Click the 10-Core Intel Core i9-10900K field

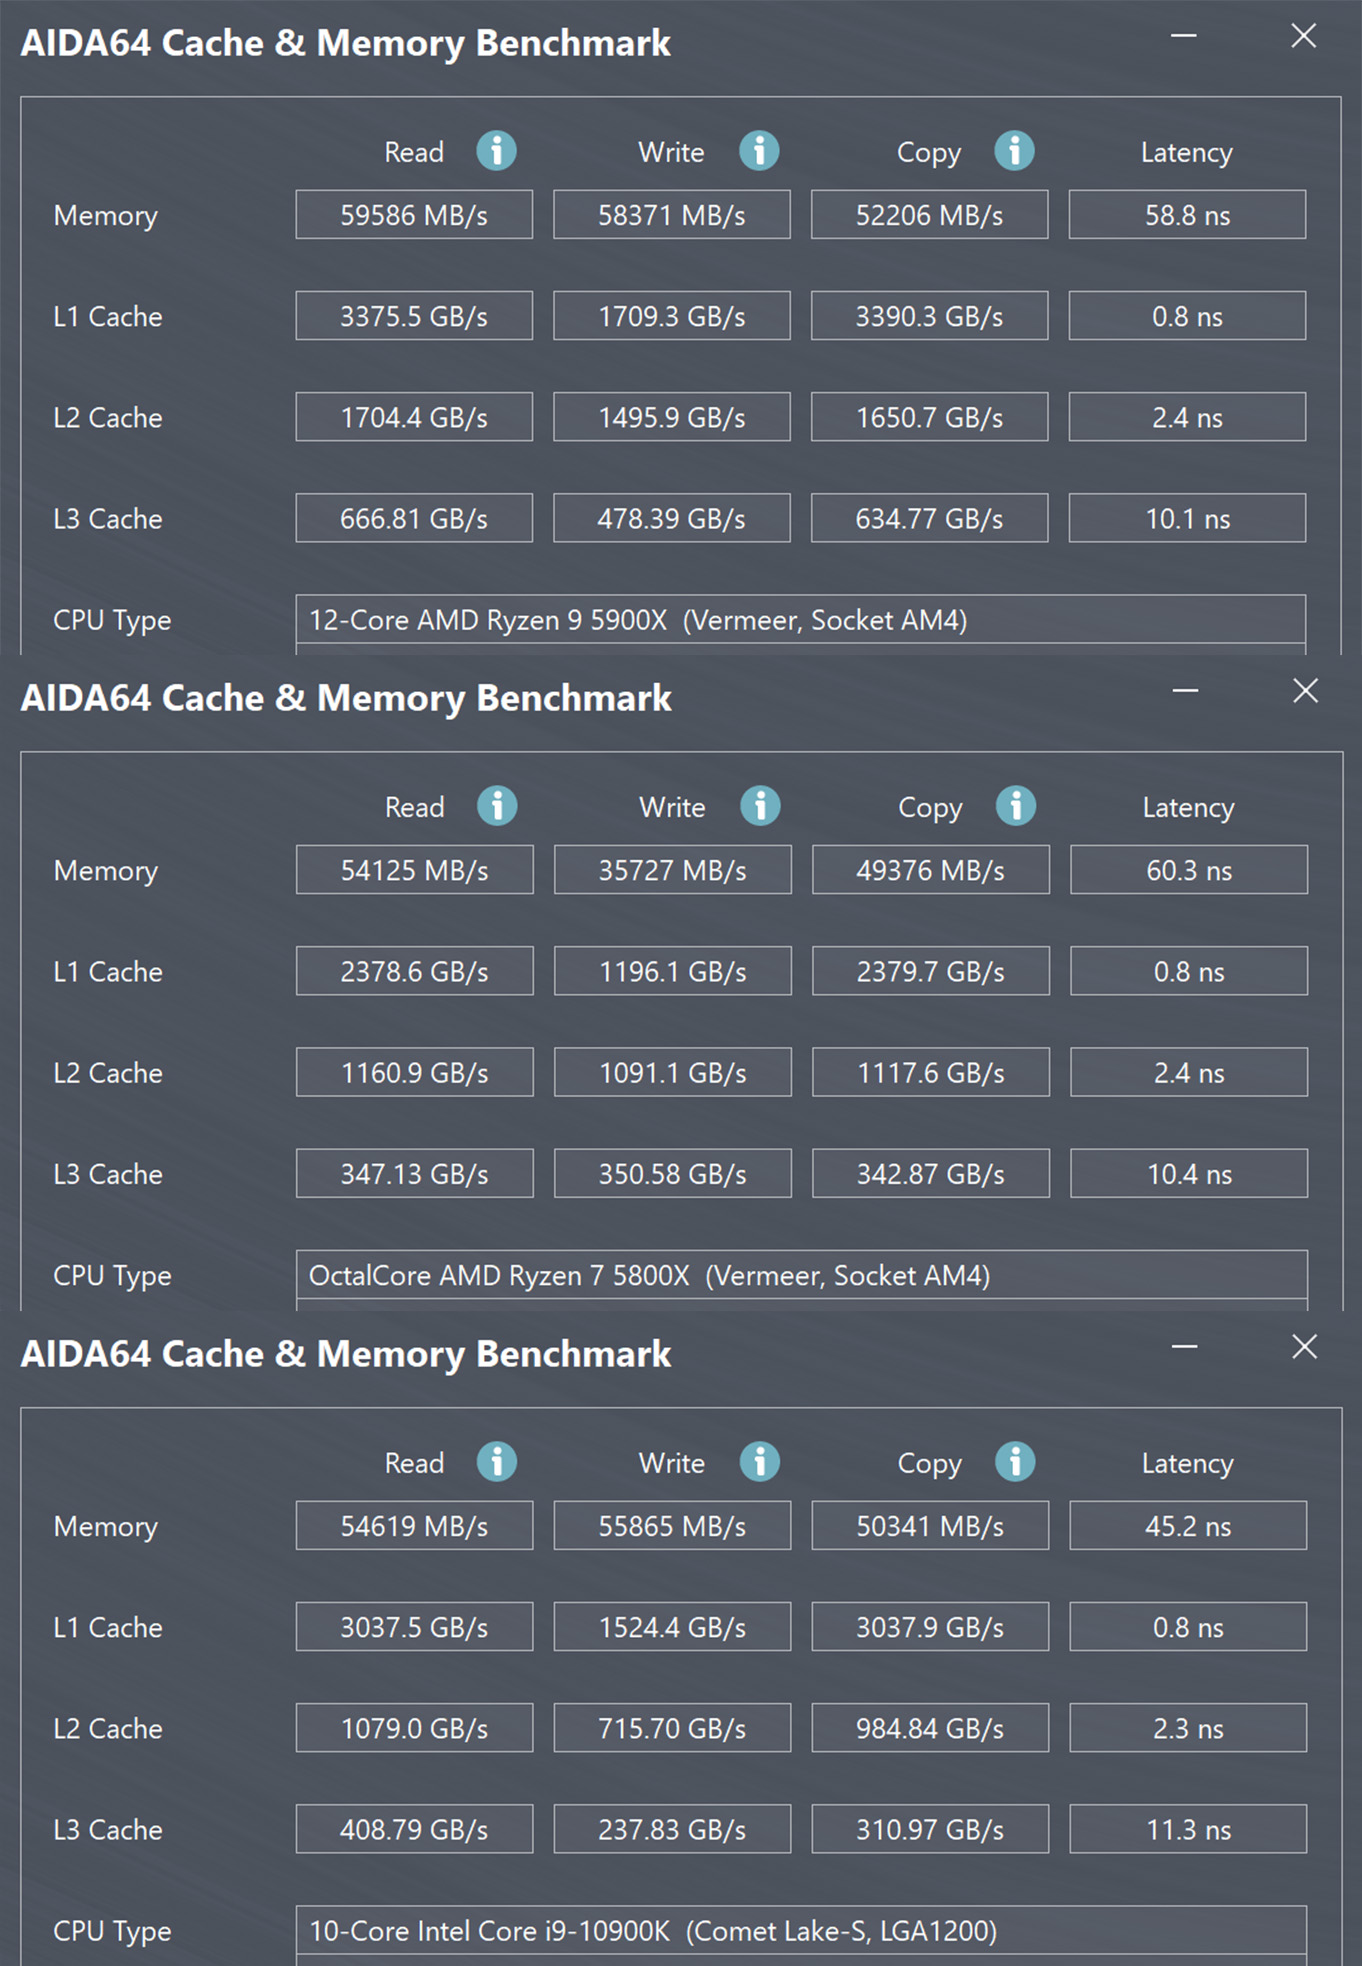click(800, 1930)
